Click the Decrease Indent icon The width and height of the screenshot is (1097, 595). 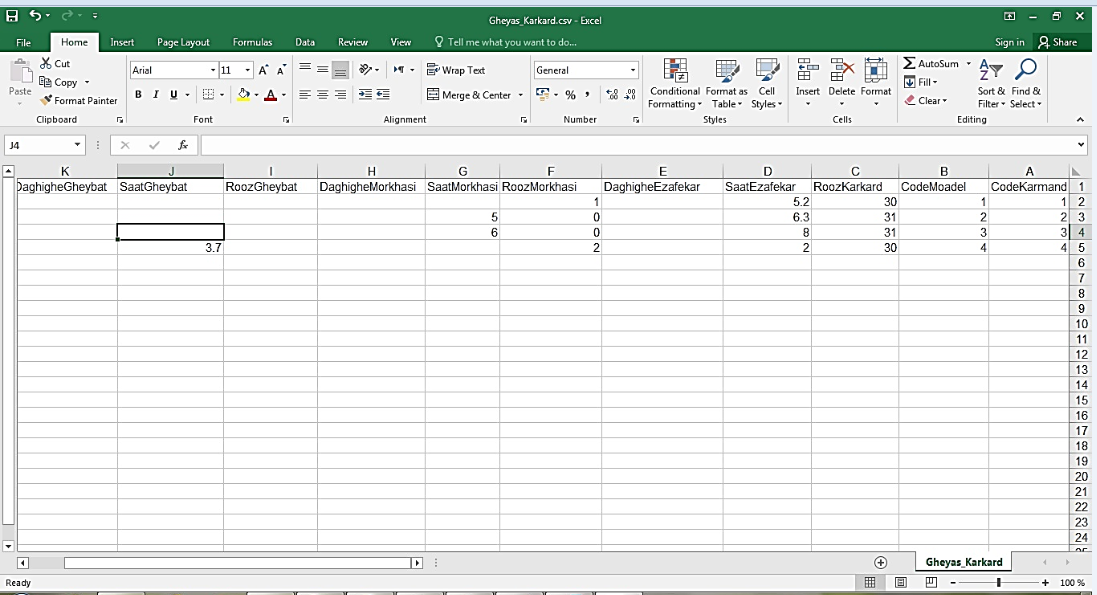(x=365, y=94)
